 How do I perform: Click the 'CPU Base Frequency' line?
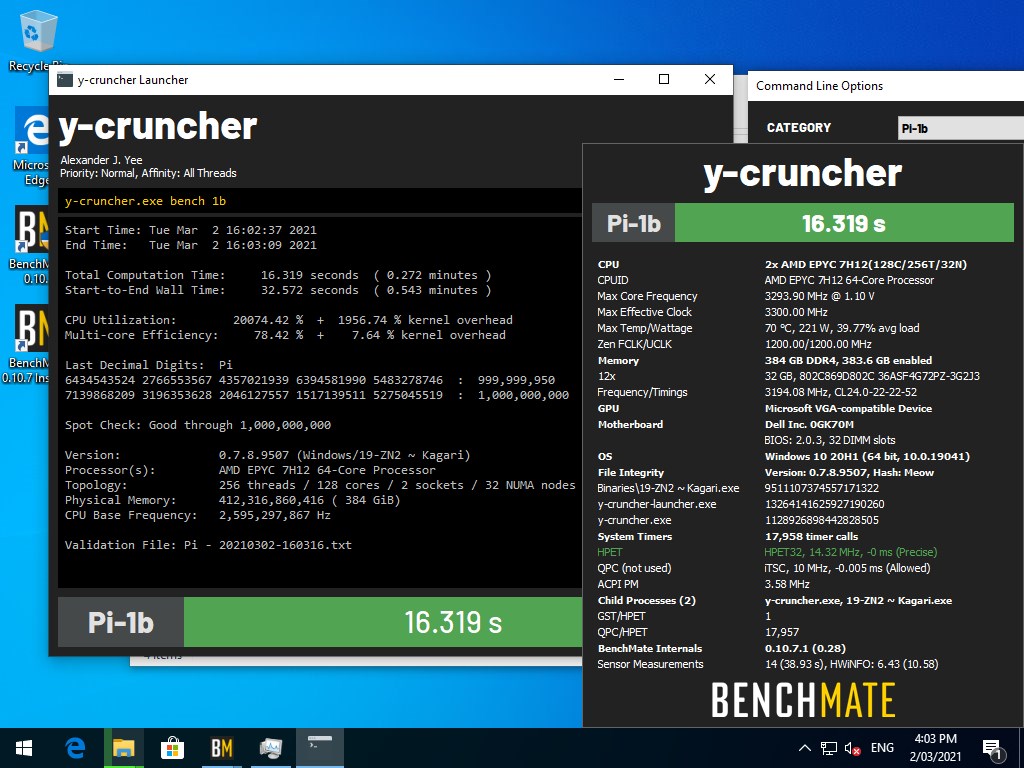point(198,515)
